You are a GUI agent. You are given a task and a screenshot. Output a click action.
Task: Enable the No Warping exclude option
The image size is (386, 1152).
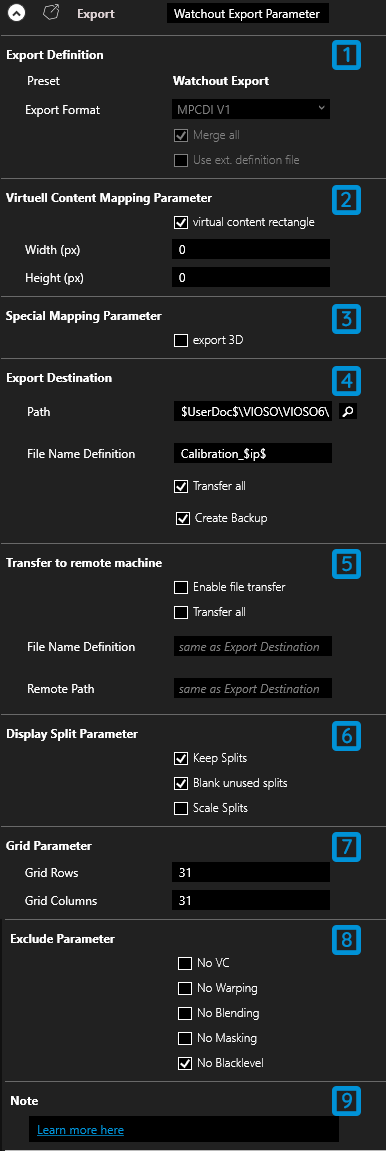click(185, 988)
